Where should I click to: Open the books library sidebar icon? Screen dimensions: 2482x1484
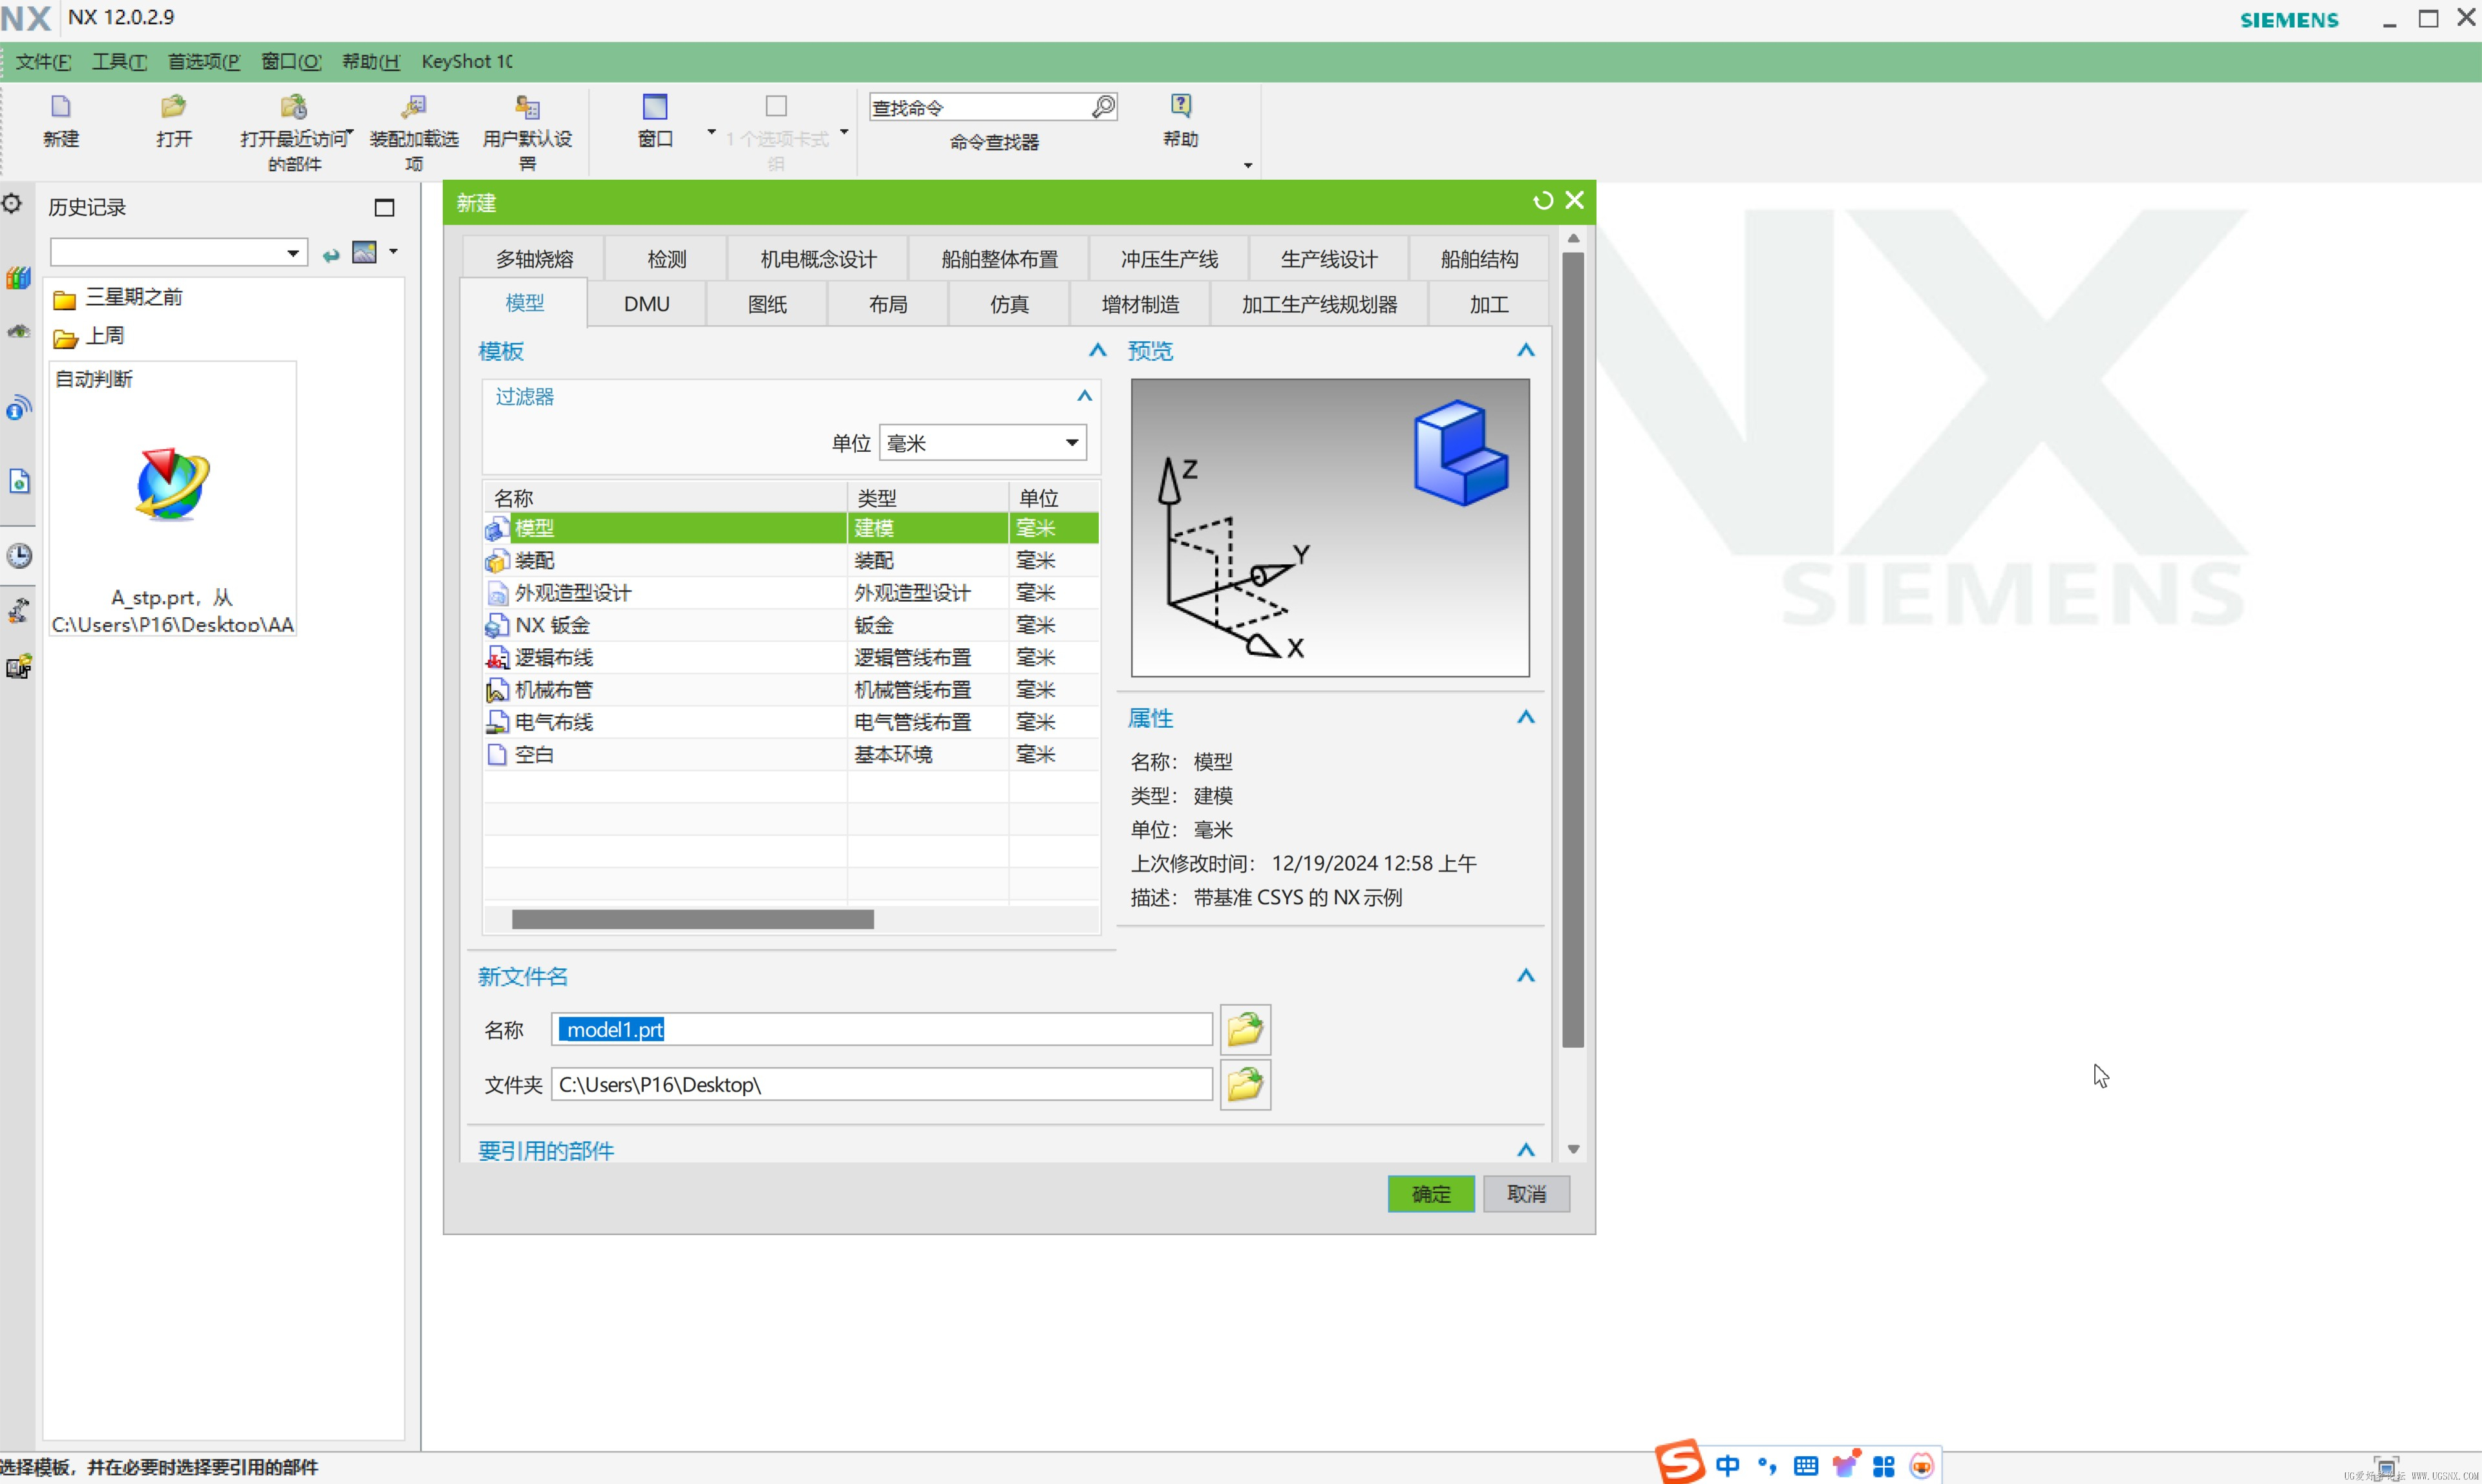coord(18,277)
